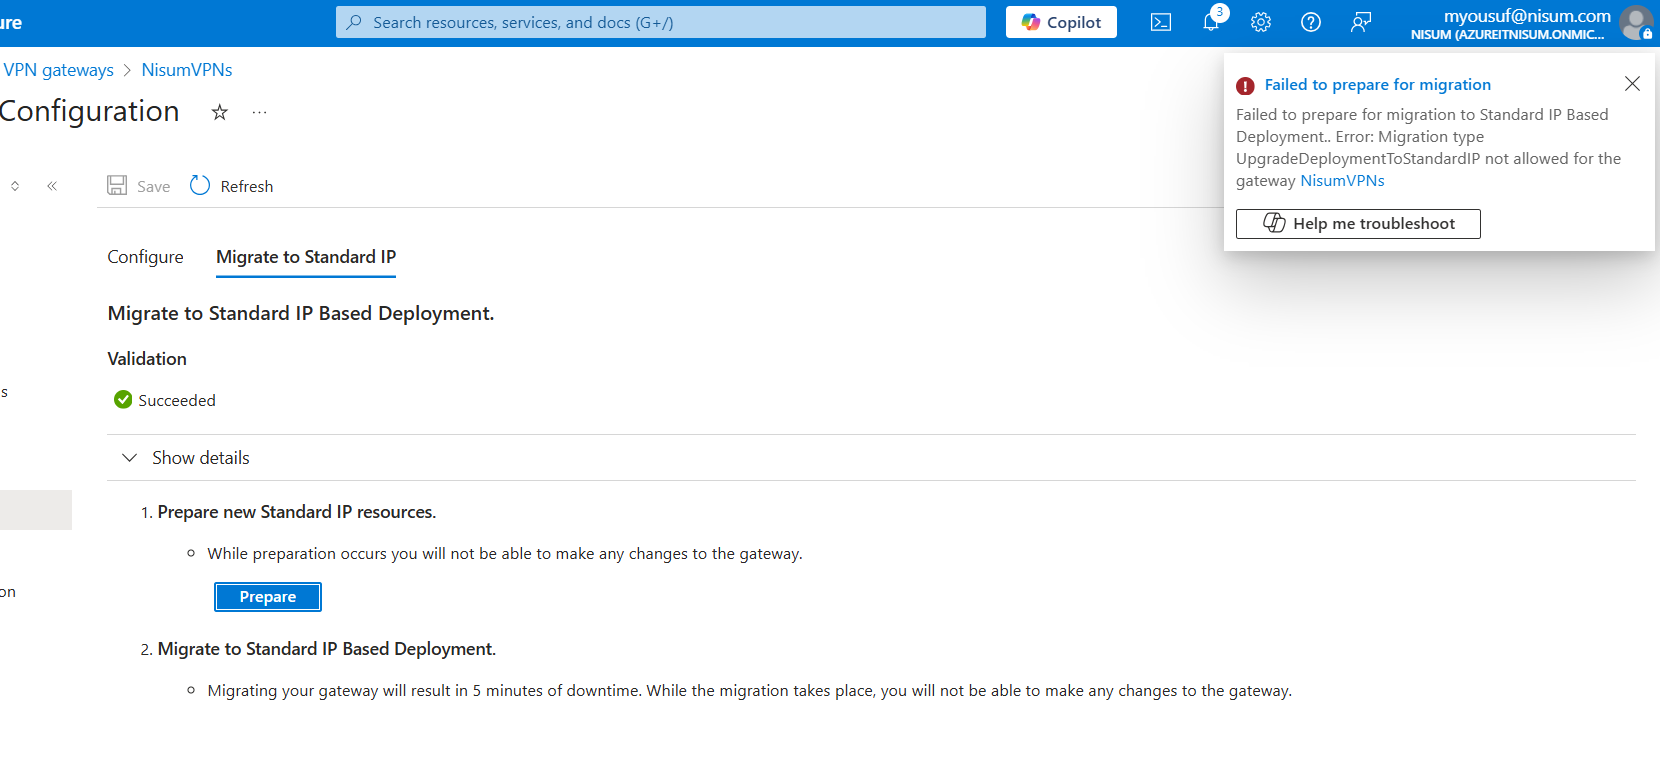This screenshot has height=759, width=1660.
Task: Focus the search resources input field
Action: point(661,22)
